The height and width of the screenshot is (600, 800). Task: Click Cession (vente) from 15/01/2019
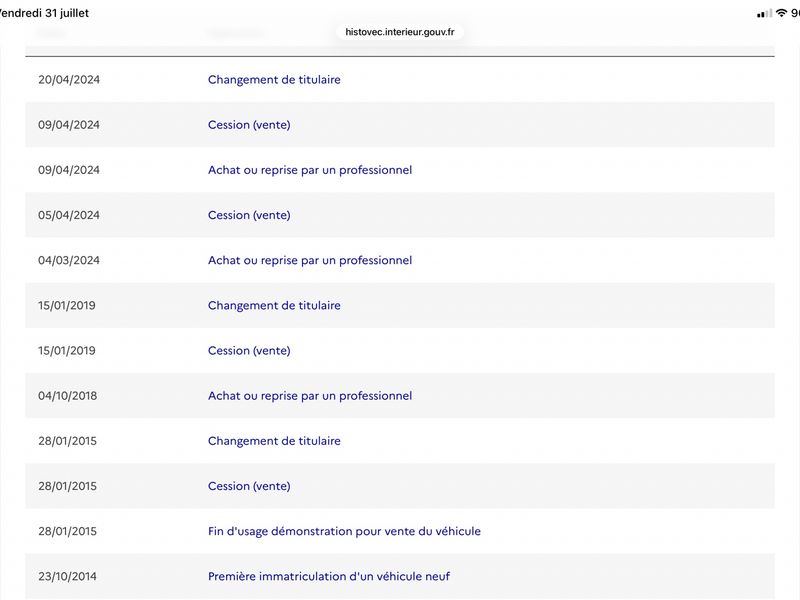click(249, 351)
